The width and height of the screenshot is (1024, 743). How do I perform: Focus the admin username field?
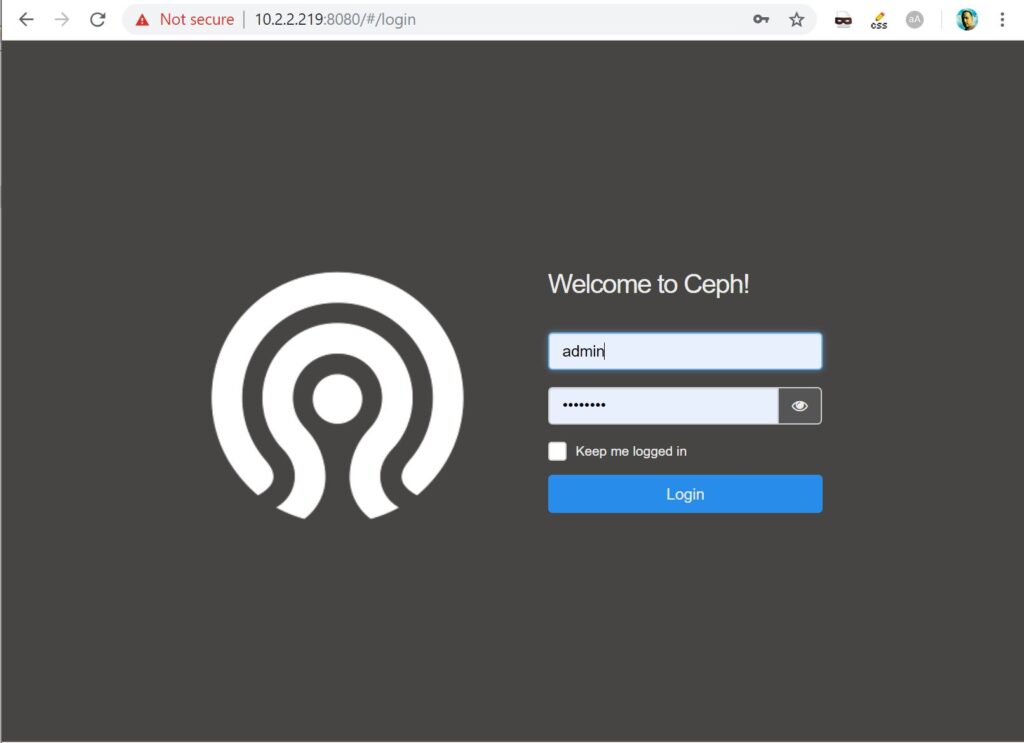684,351
